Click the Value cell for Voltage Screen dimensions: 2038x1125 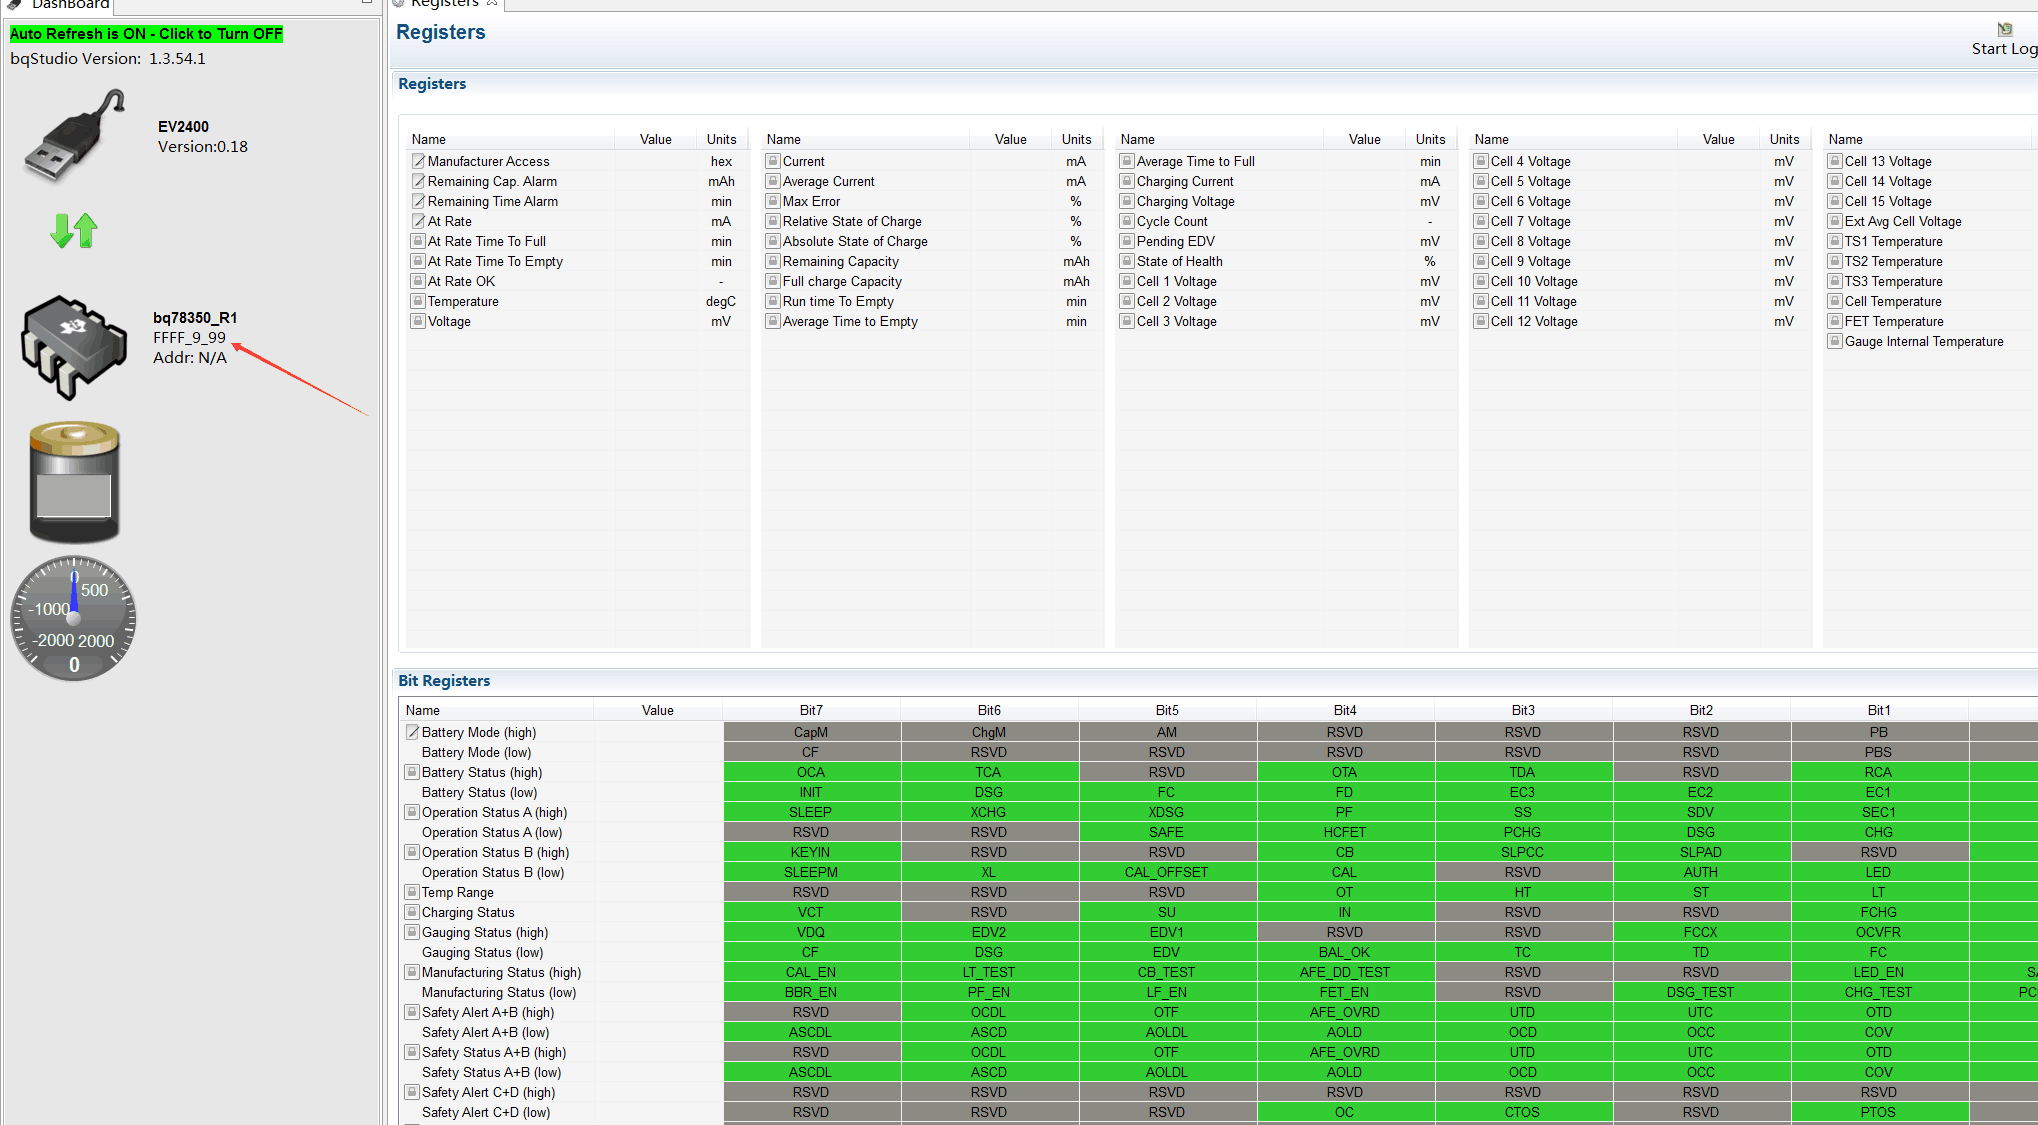[655, 321]
